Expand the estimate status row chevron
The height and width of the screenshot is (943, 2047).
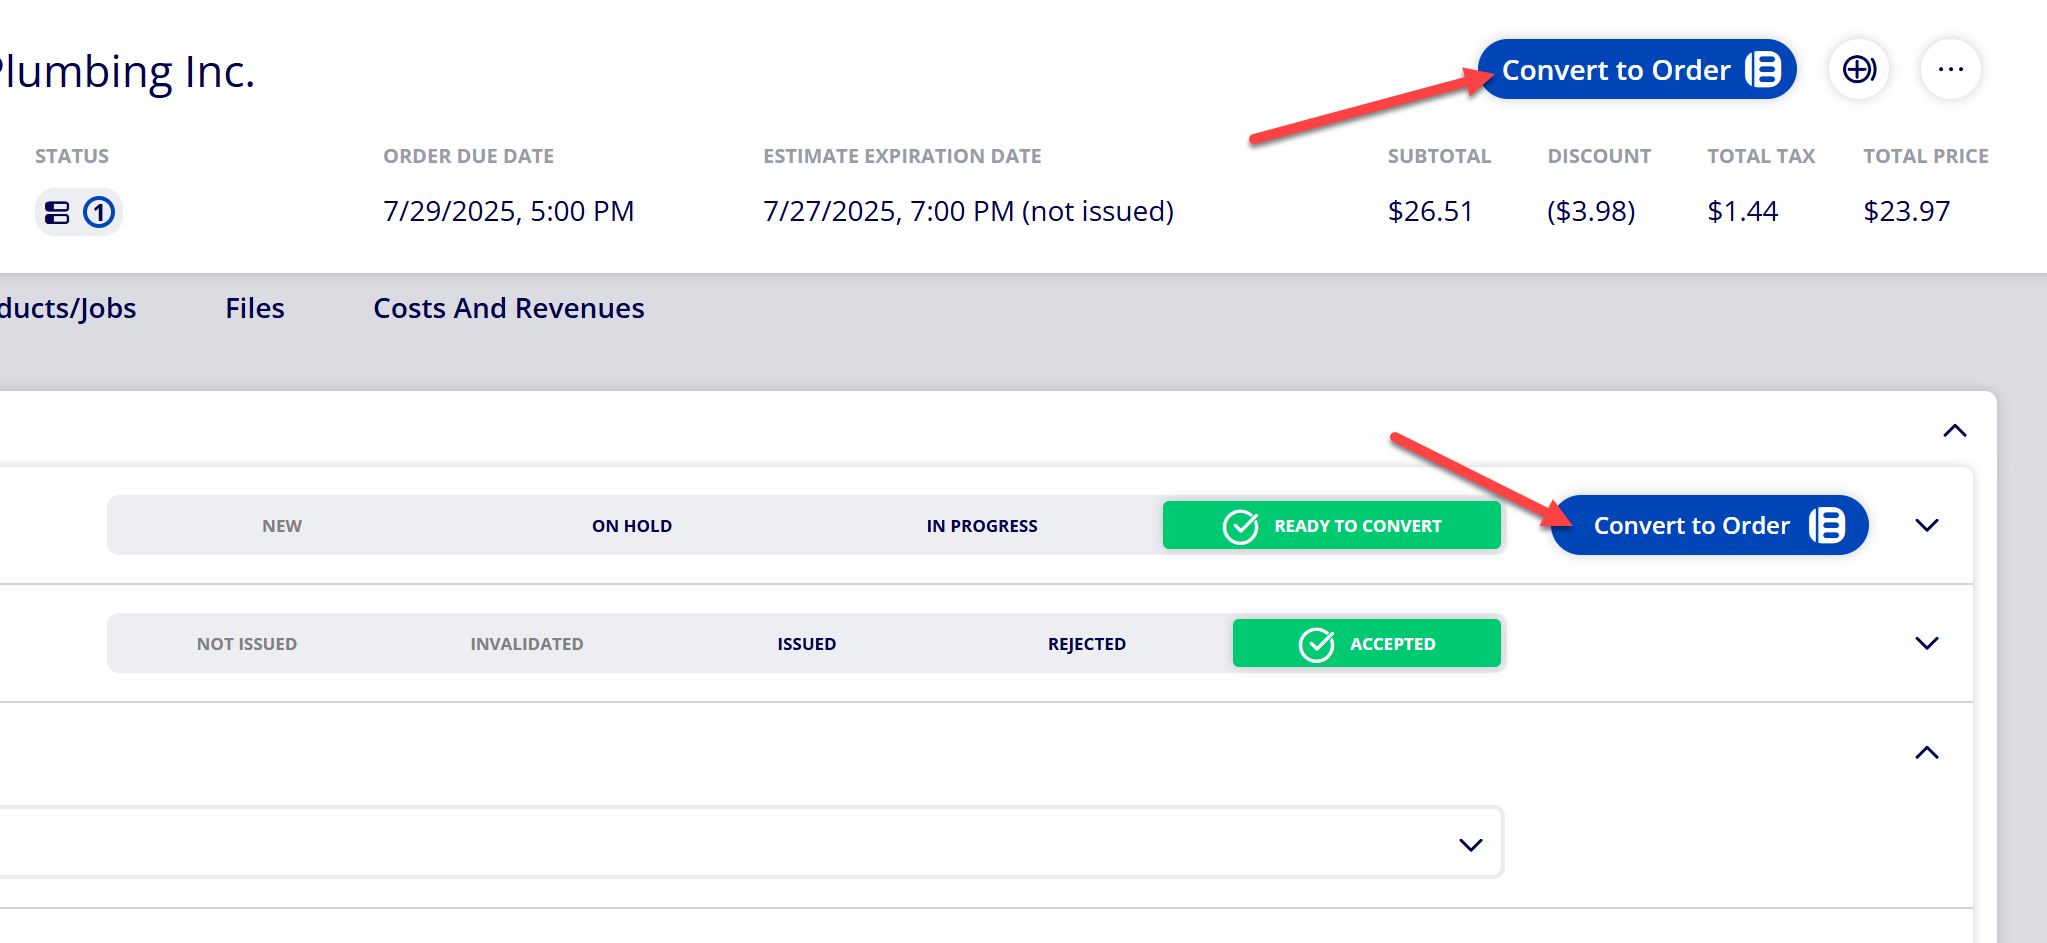[x=1926, y=643]
